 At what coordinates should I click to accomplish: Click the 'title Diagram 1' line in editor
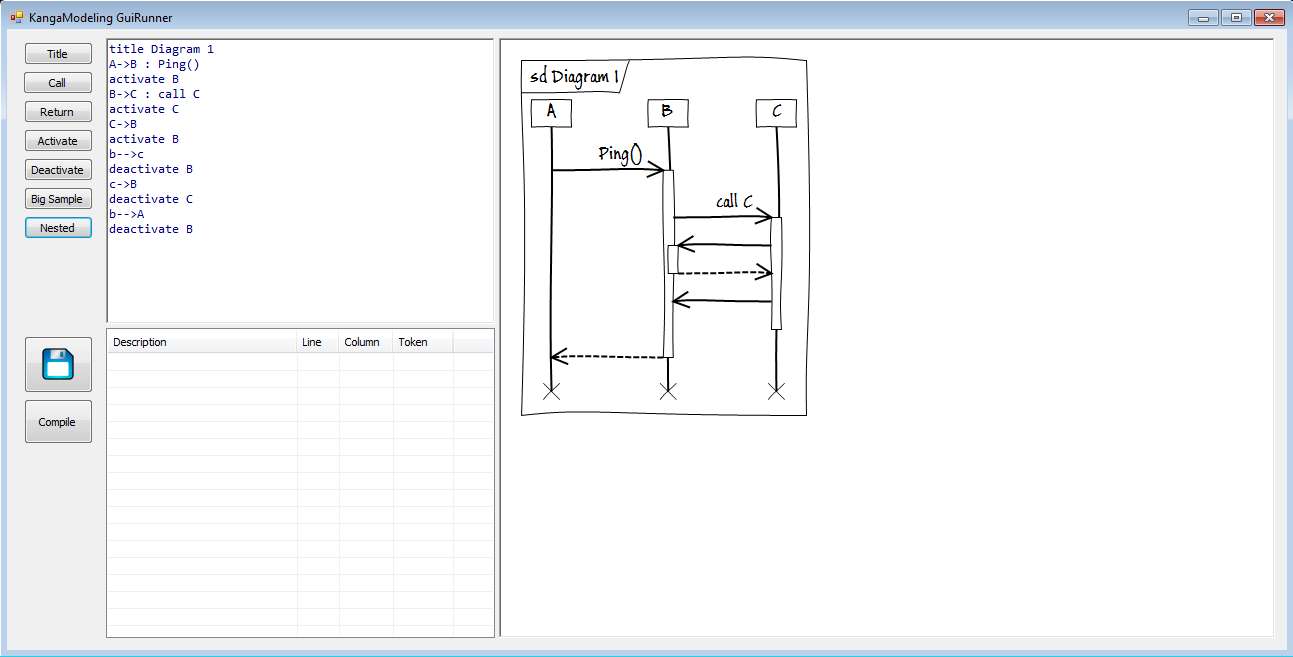point(161,49)
